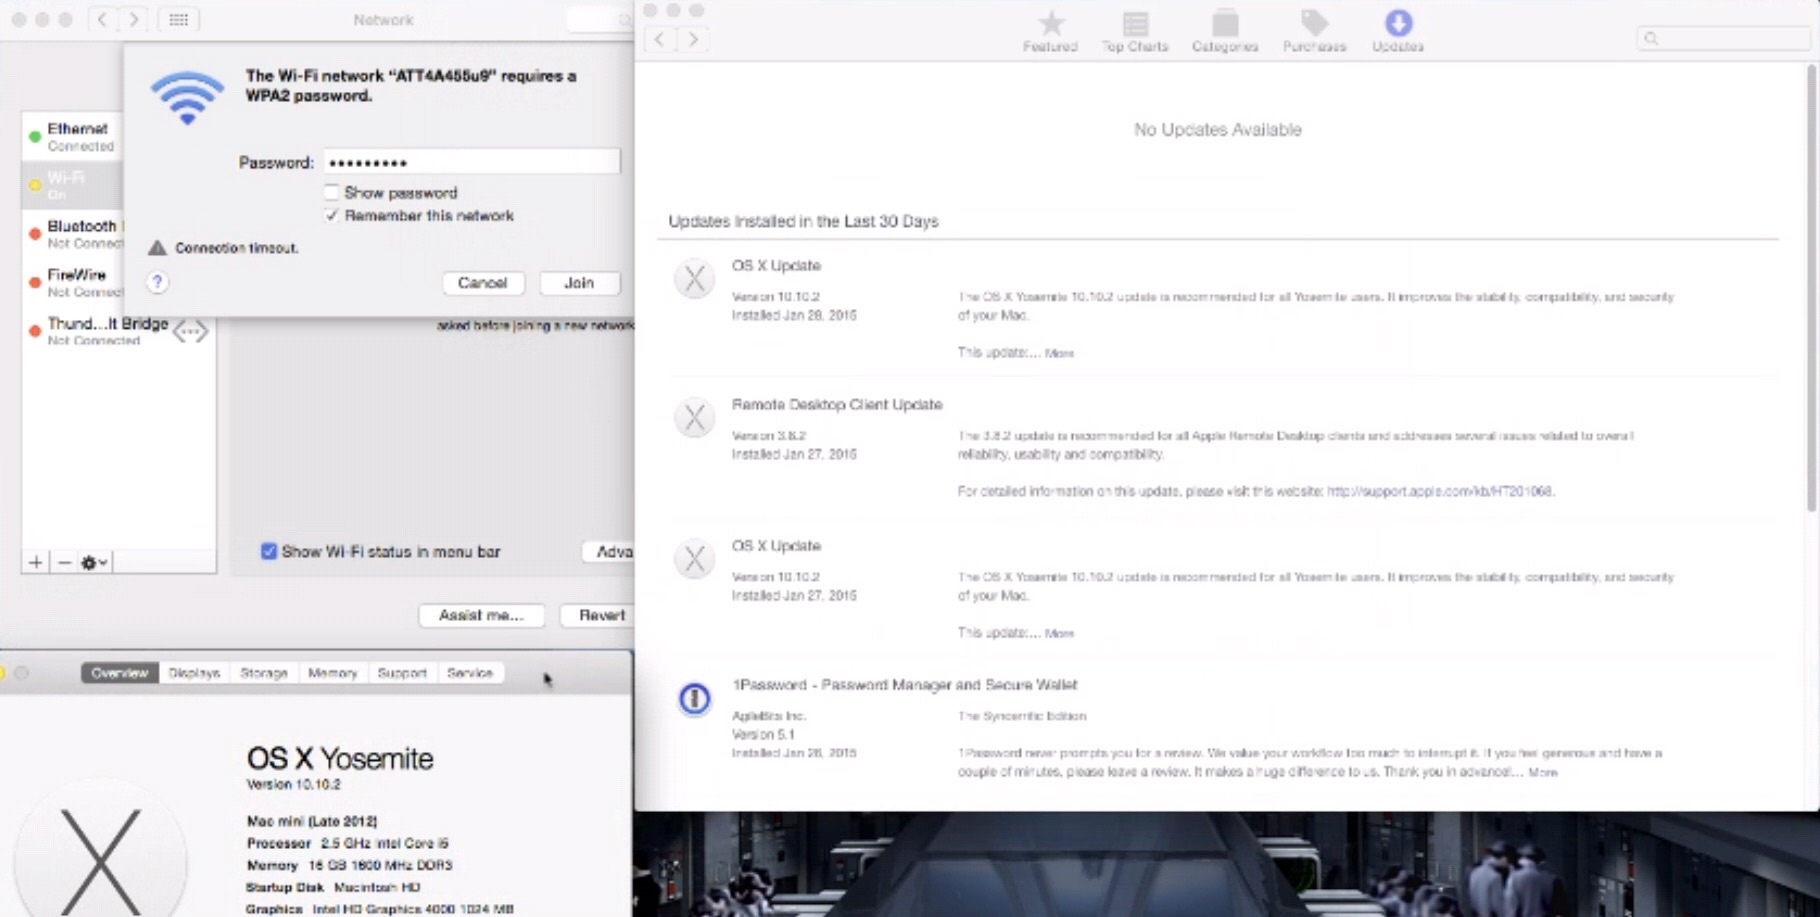Viewport: 1820px width, 917px height.
Task: Uncheck Remember this network
Action: [332, 215]
